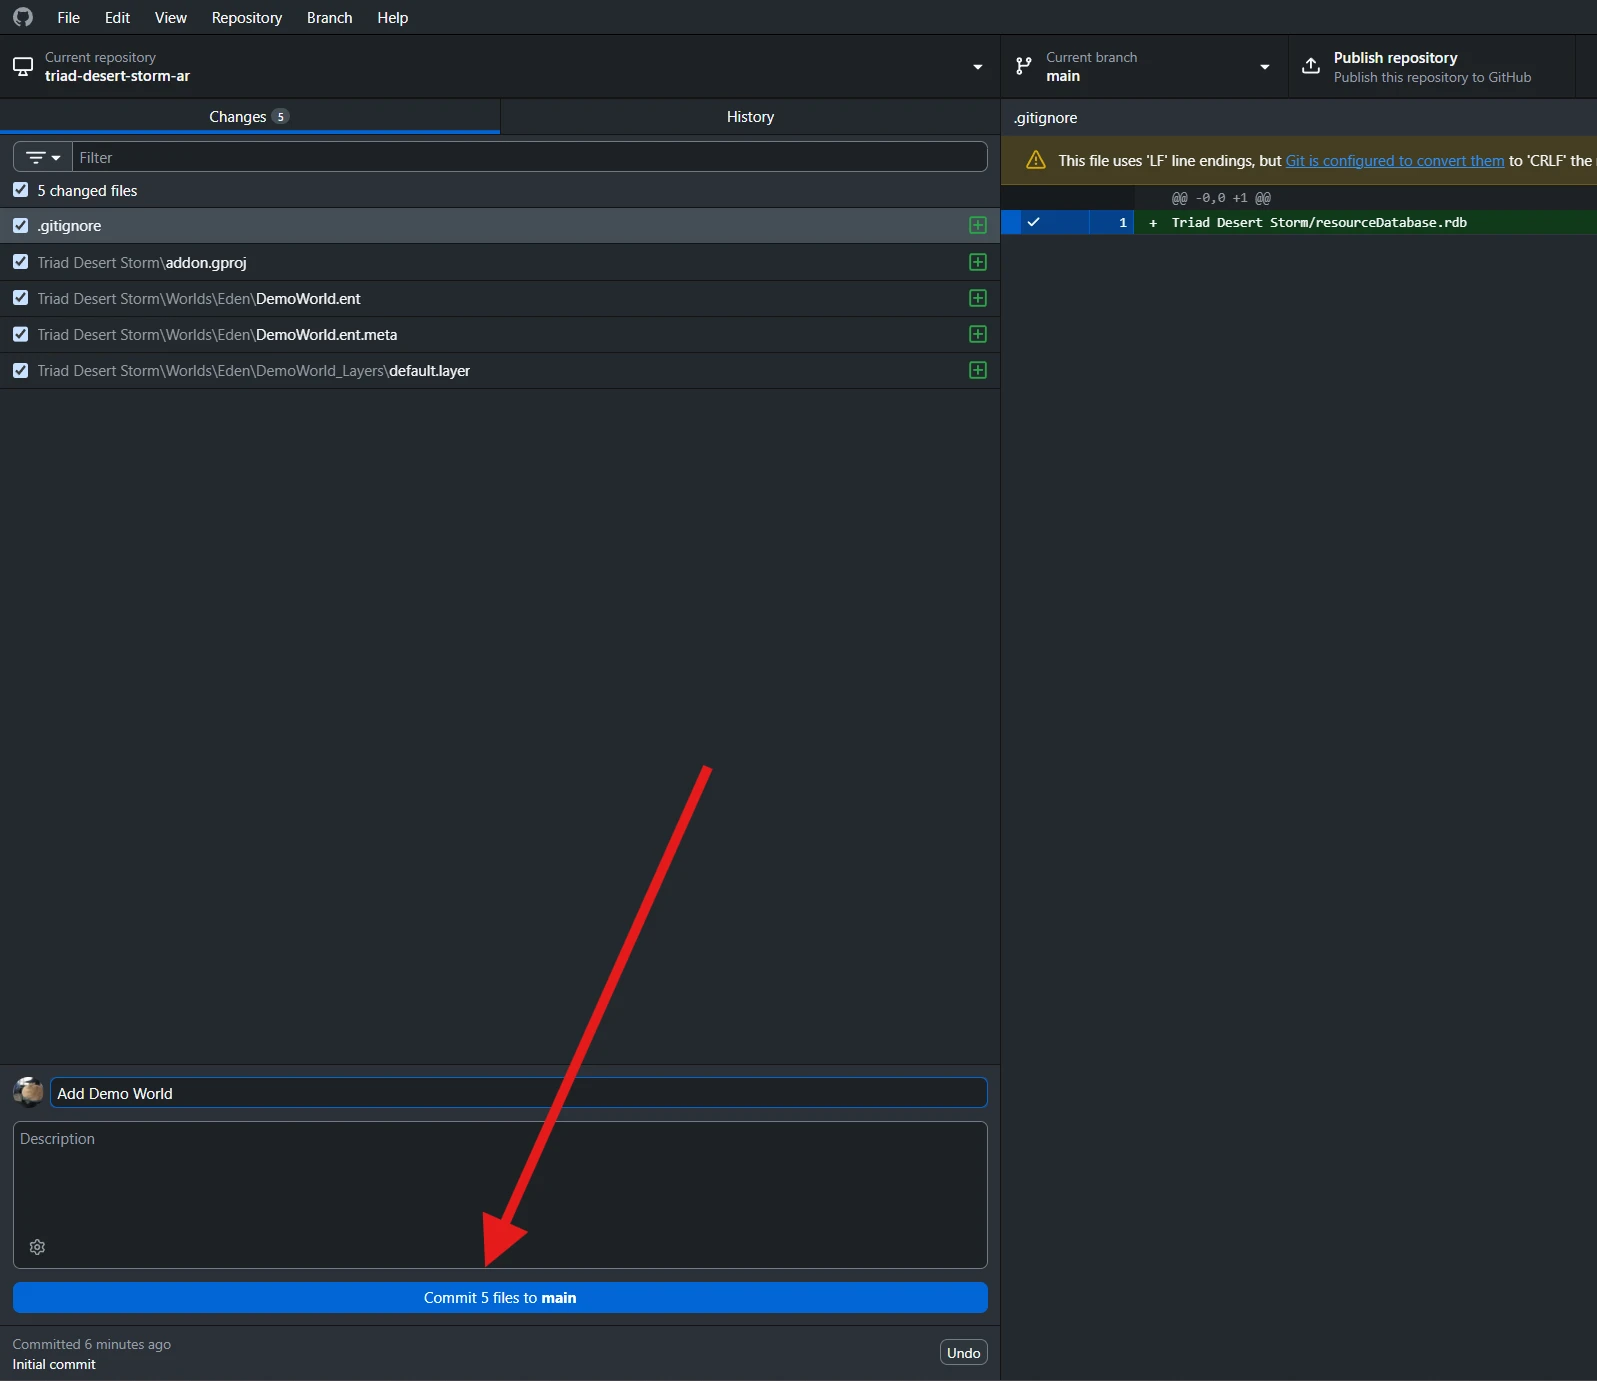Click the Filter input field

(x=530, y=157)
